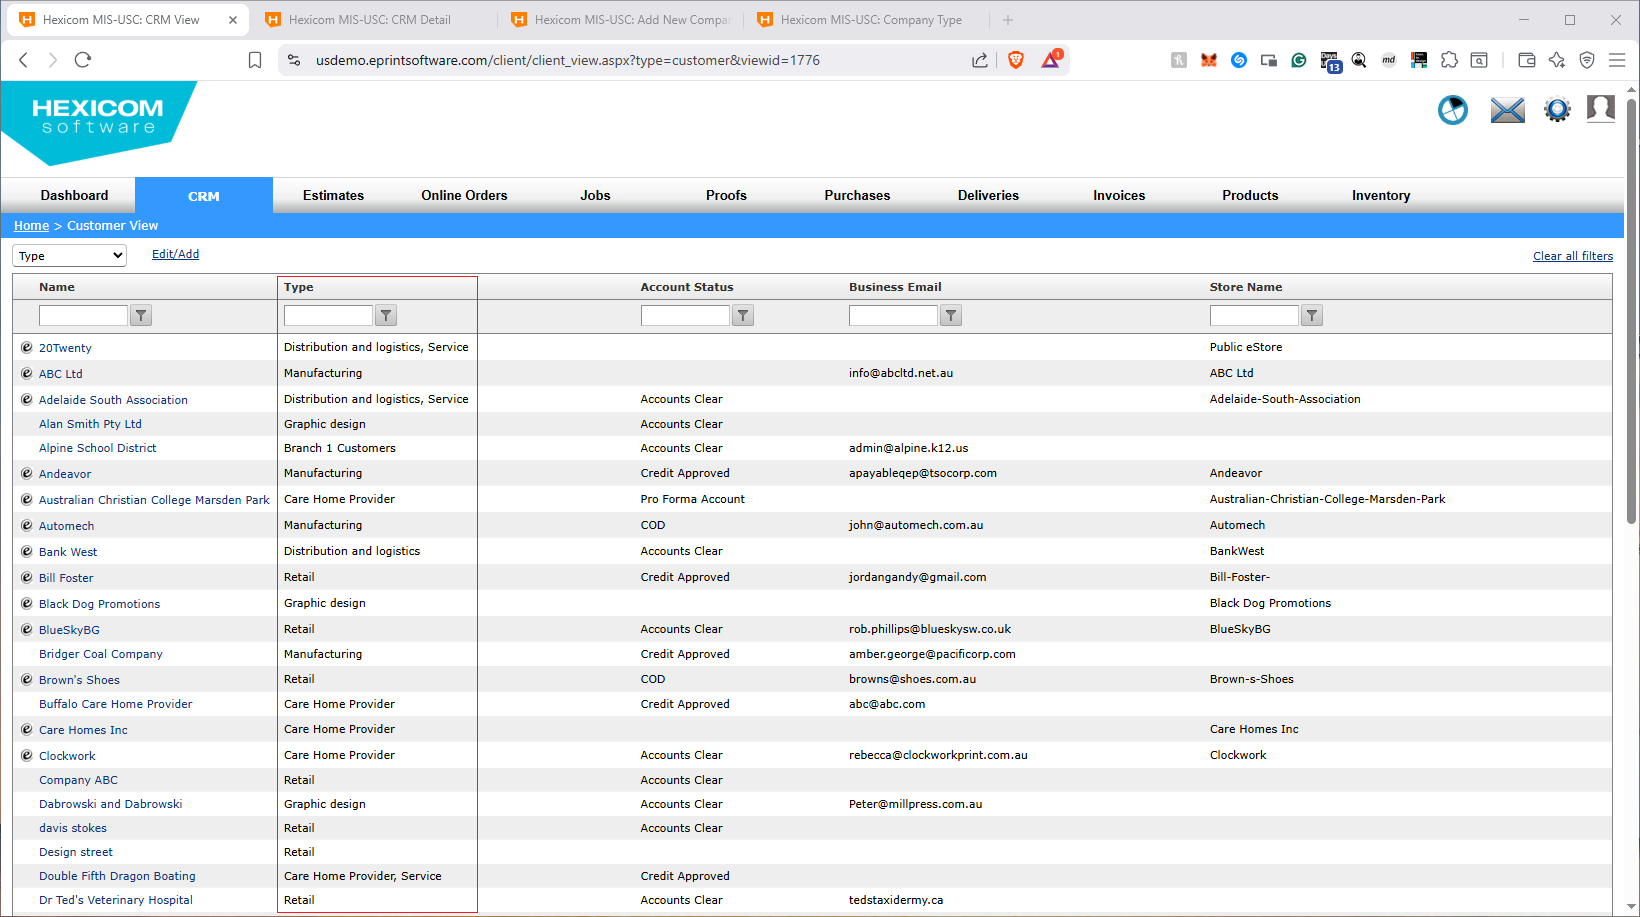Open the Inventory tab
The width and height of the screenshot is (1640, 917).
click(x=1381, y=195)
